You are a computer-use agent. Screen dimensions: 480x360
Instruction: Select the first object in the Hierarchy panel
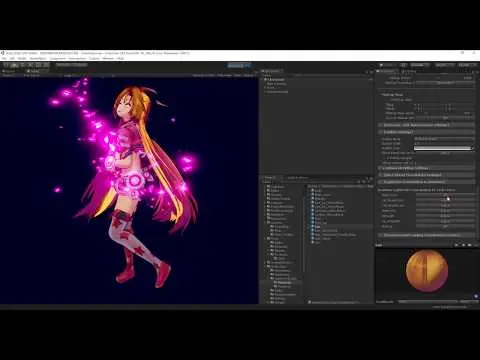click(x=275, y=80)
